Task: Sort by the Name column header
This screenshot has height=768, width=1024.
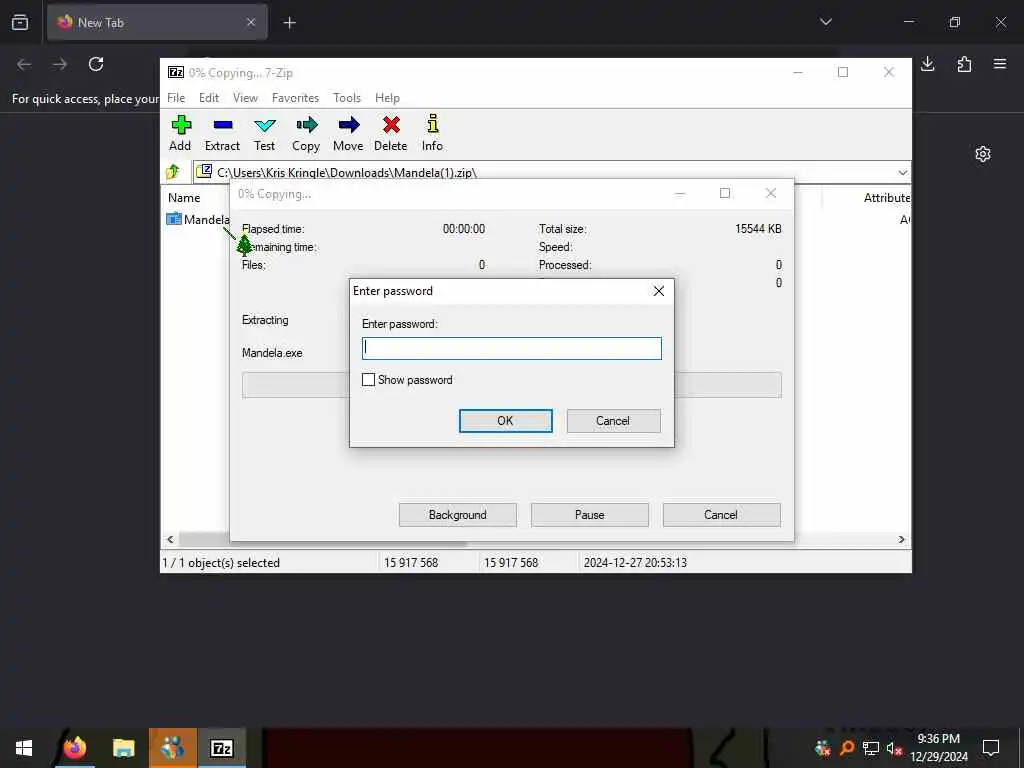Action: 184,198
